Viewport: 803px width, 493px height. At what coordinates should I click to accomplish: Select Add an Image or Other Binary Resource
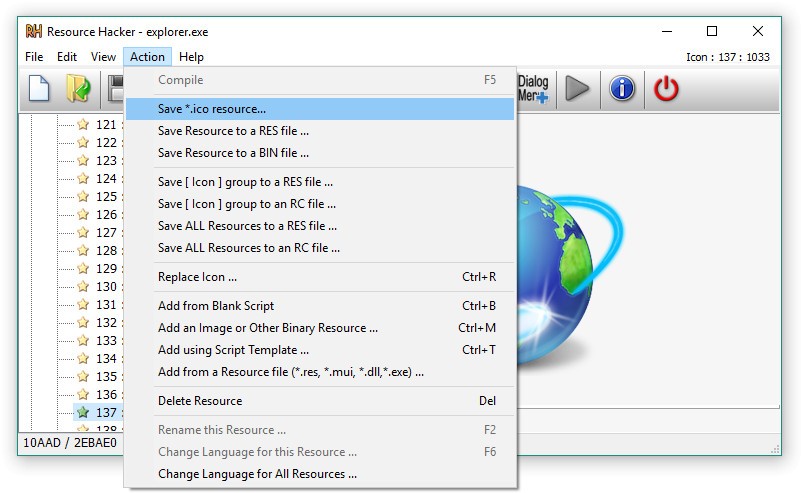(x=320, y=328)
